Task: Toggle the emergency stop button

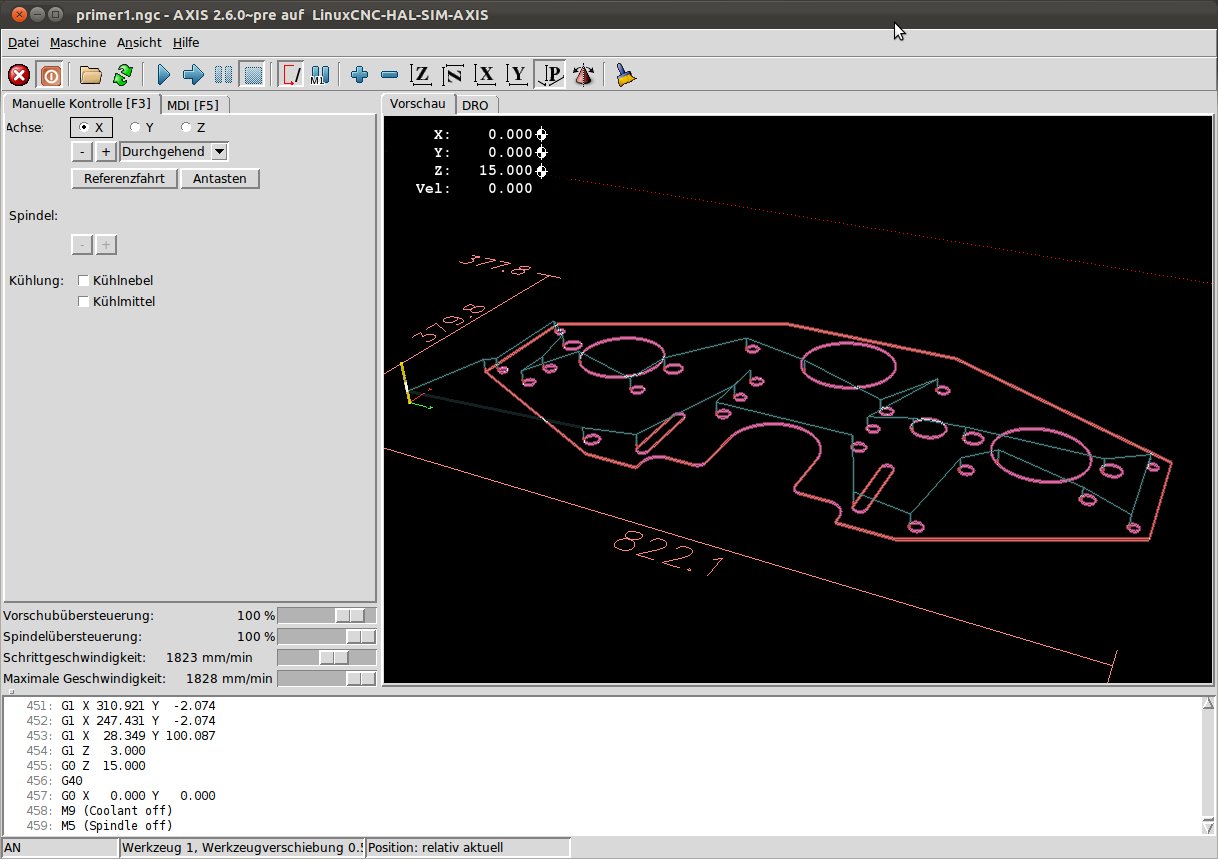Action: click(x=19, y=75)
